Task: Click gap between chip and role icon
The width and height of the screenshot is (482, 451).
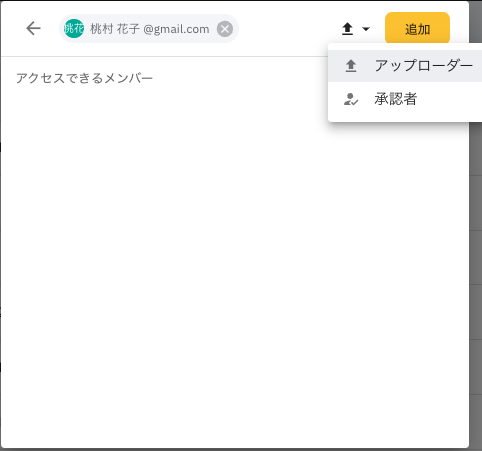Action: click(287, 29)
